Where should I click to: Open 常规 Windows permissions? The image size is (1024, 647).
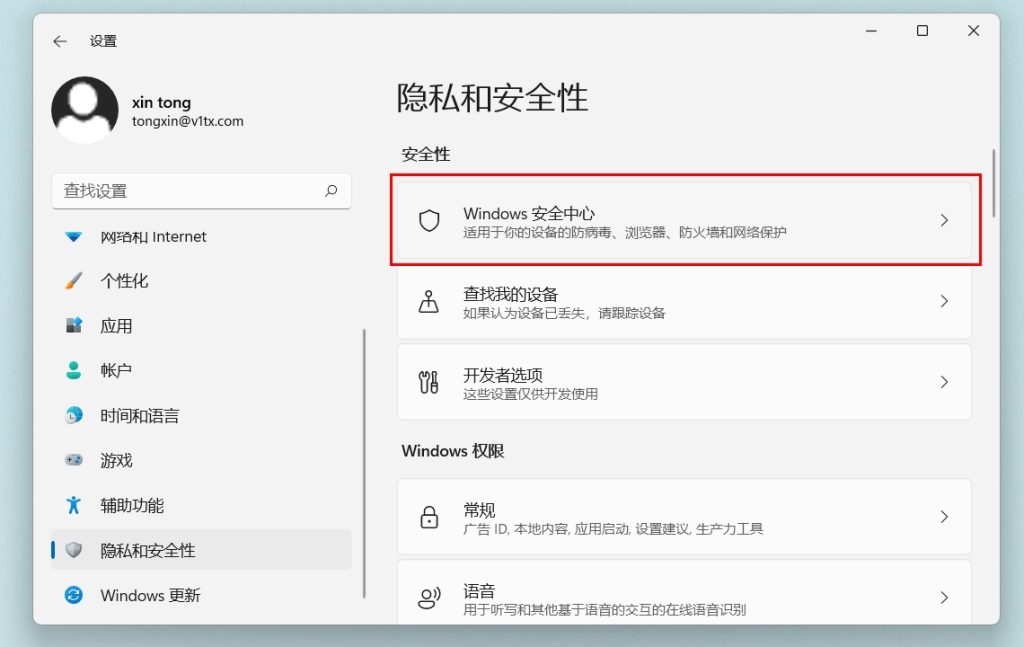[684, 517]
